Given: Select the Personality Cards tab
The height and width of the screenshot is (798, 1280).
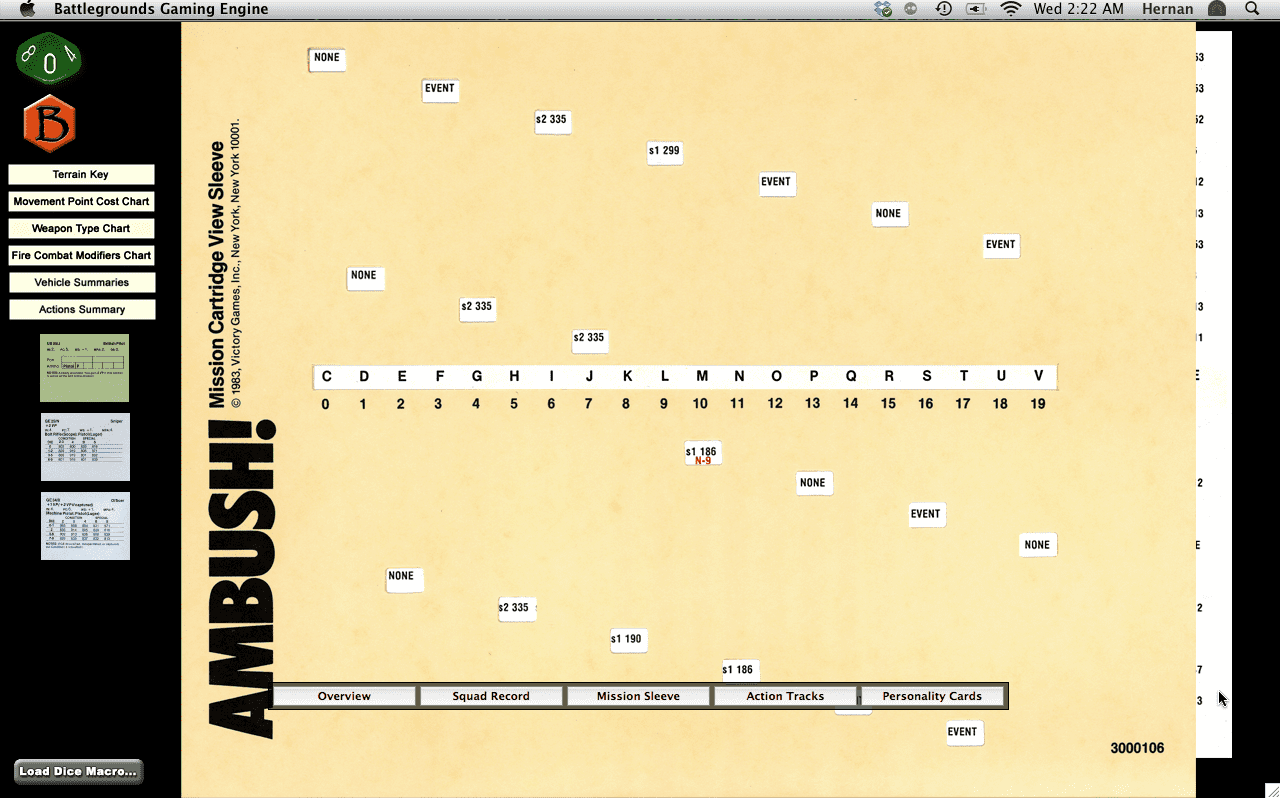Looking at the screenshot, I should pyautogui.click(x=932, y=696).
